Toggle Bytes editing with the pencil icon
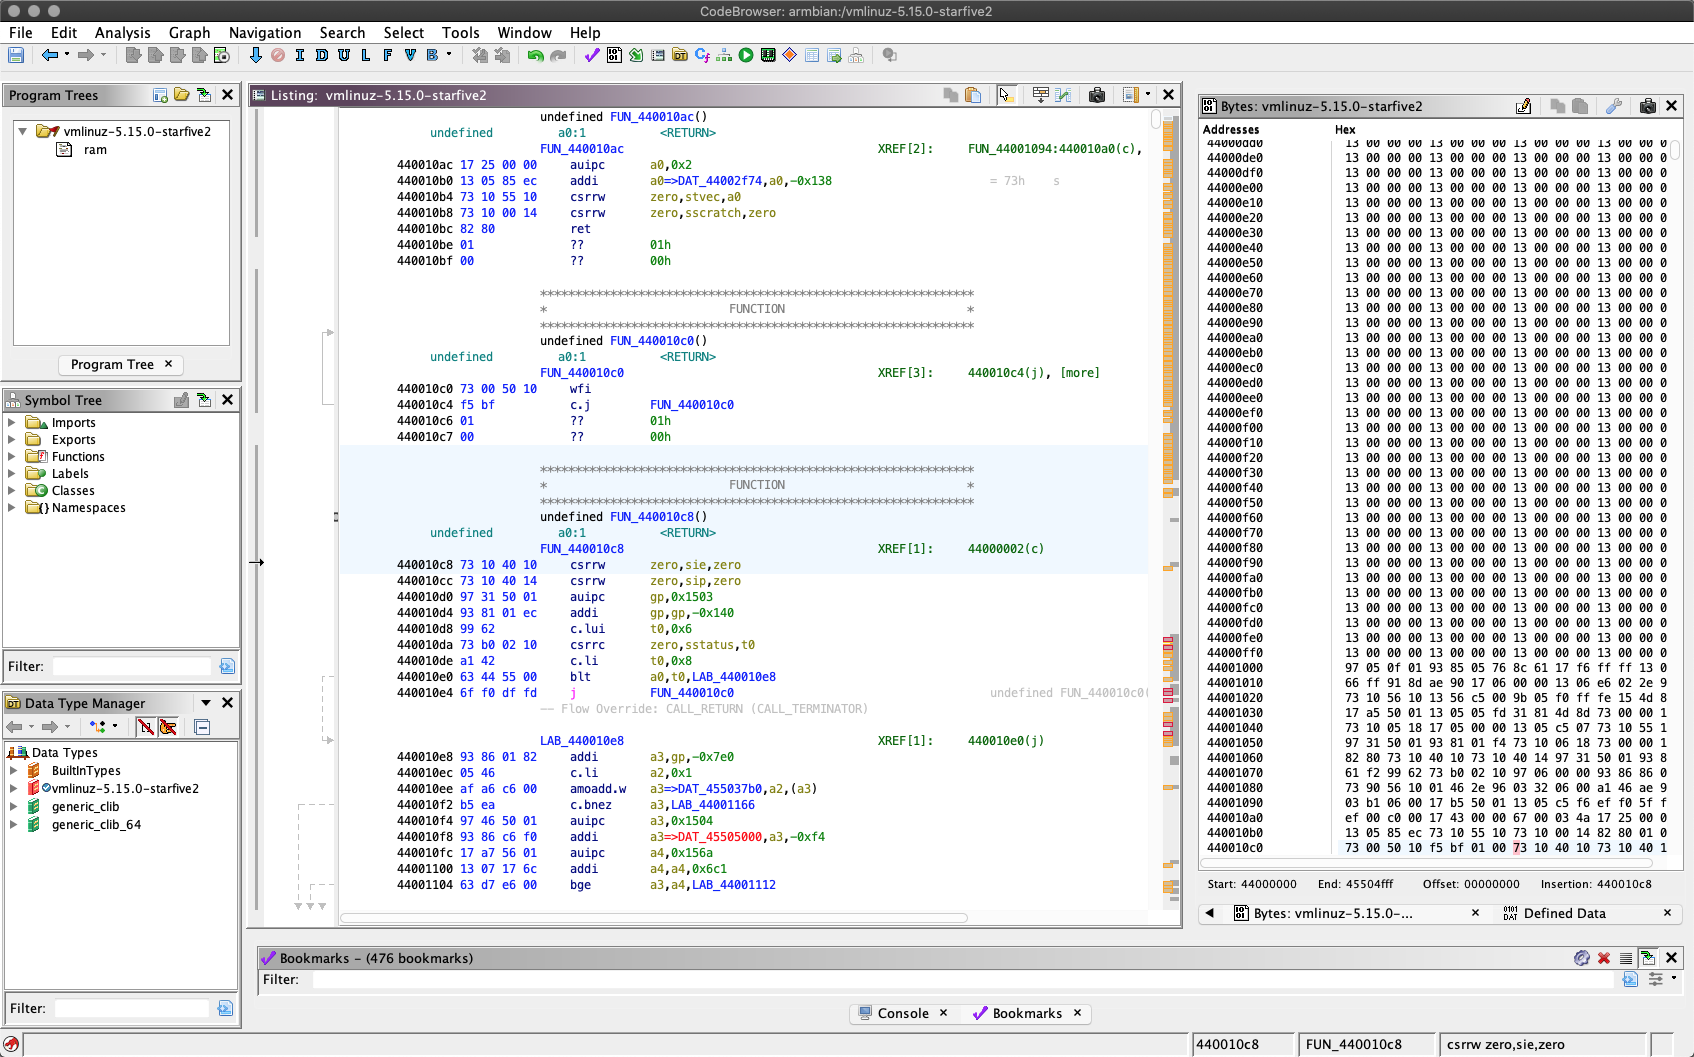The height and width of the screenshot is (1057, 1694). point(1523,106)
